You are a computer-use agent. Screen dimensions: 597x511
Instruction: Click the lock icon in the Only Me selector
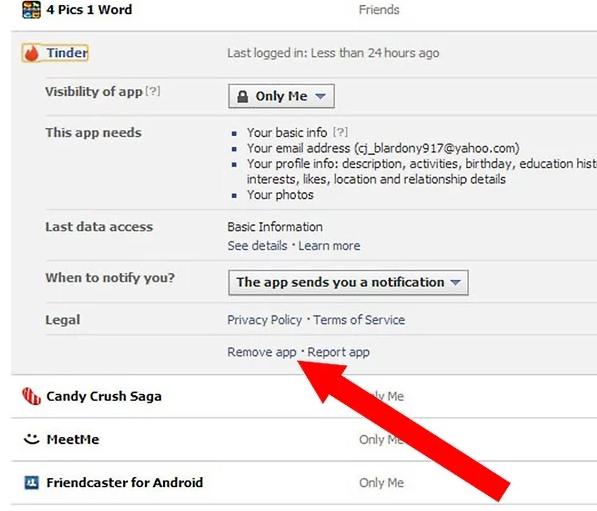[243, 96]
